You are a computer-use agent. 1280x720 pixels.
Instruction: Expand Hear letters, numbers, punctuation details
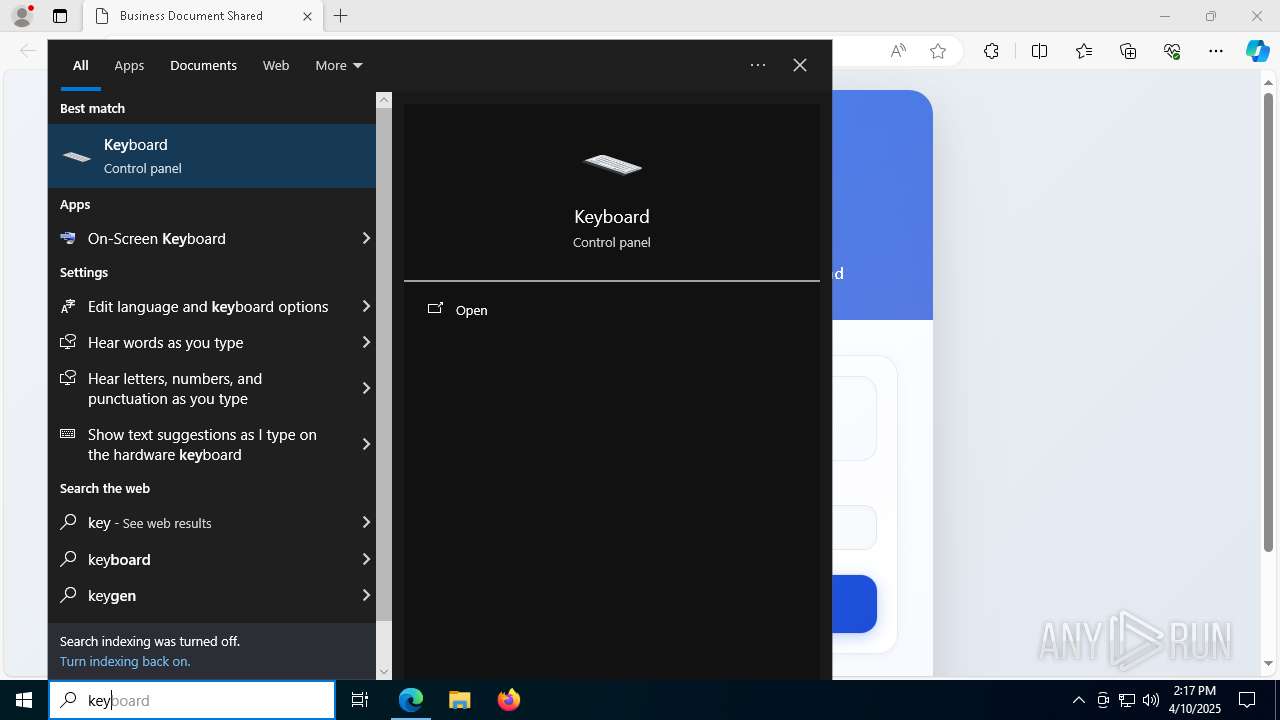366,388
